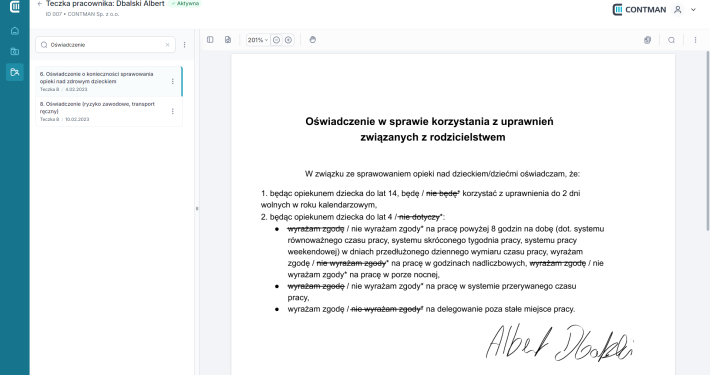Screen dimensions: 710x375
Task: Select document 6. Oświadczenie o konieczności sprawowania opieki
Action: point(109,82)
